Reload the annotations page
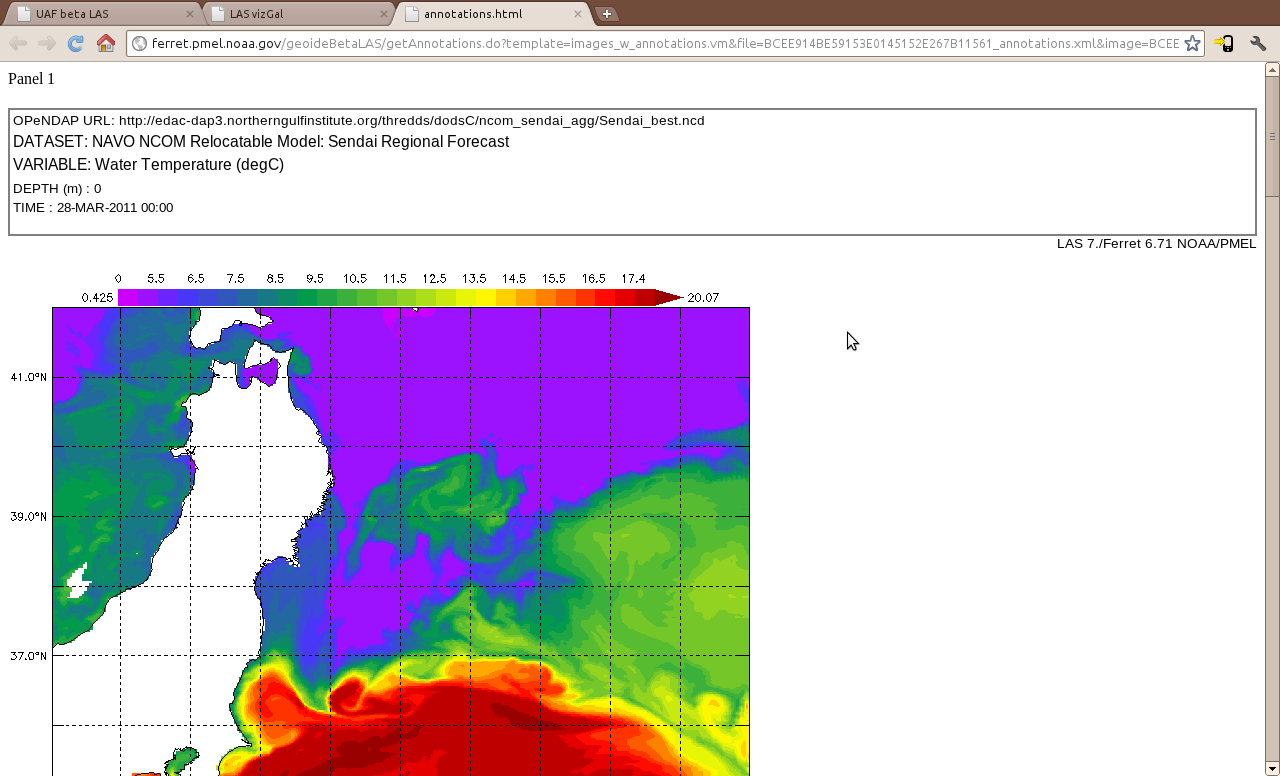1280x776 pixels. (75, 43)
